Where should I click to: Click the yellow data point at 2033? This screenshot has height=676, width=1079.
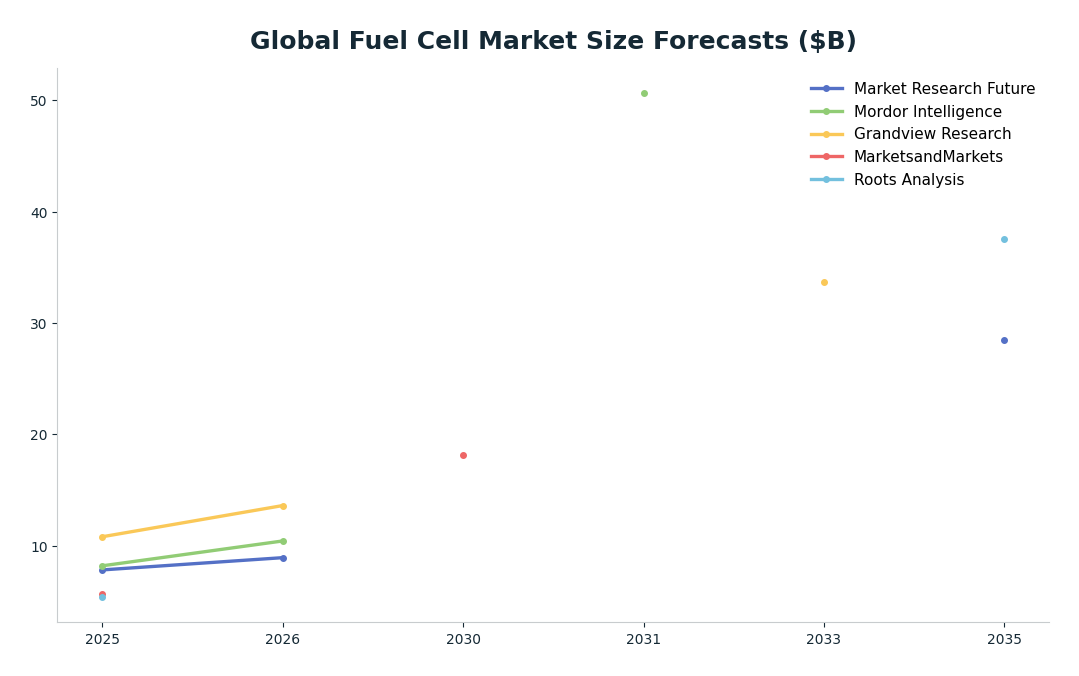(x=824, y=283)
